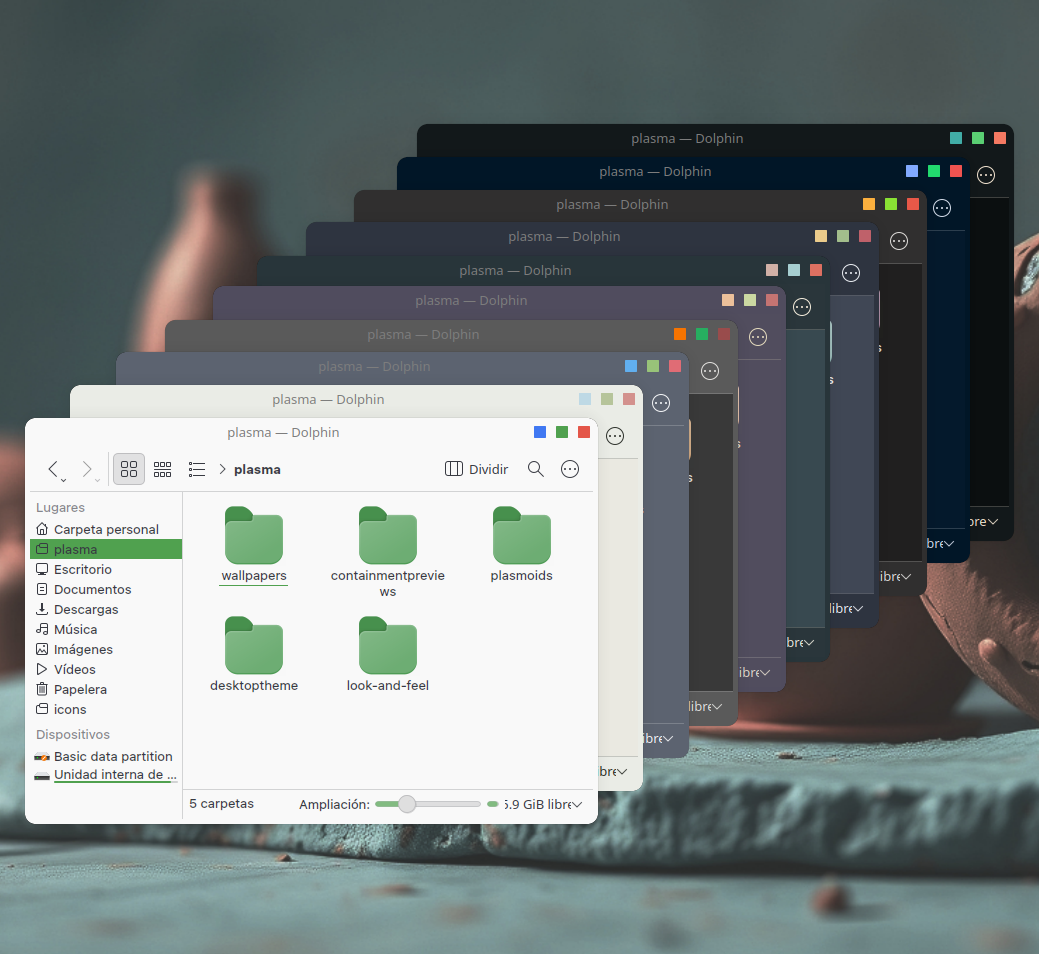Open menu icon of gray fourth window
This screenshot has height=954, width=1039.
click(710, 371)
